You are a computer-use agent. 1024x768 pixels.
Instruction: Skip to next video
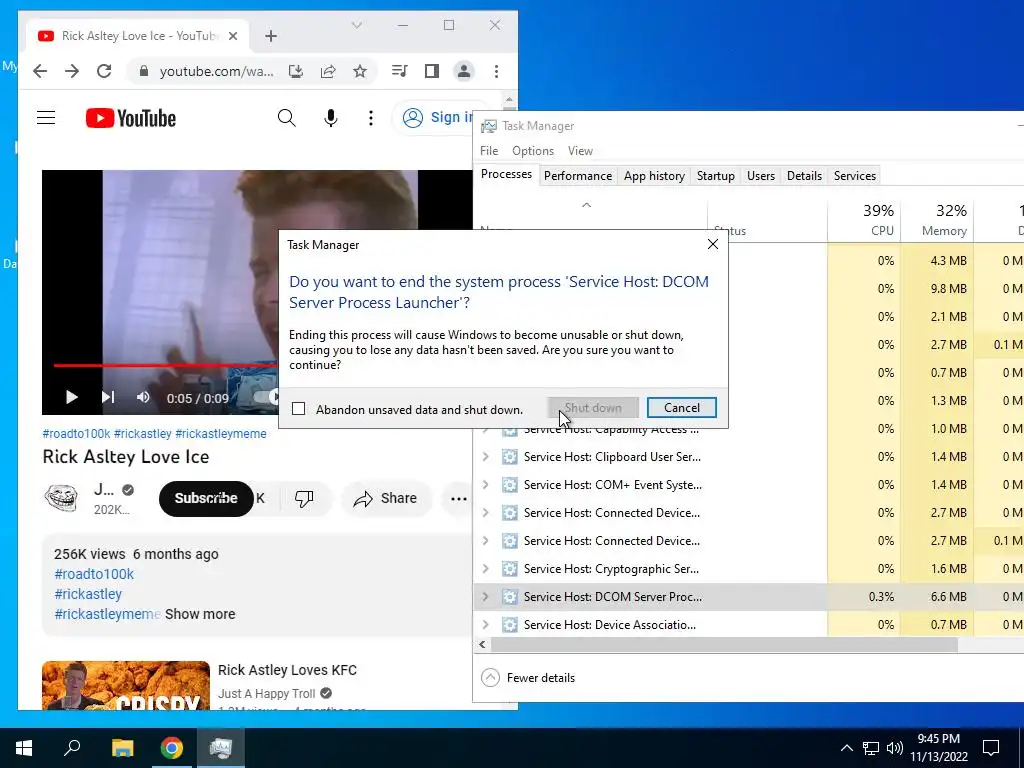tap(108, 397)
